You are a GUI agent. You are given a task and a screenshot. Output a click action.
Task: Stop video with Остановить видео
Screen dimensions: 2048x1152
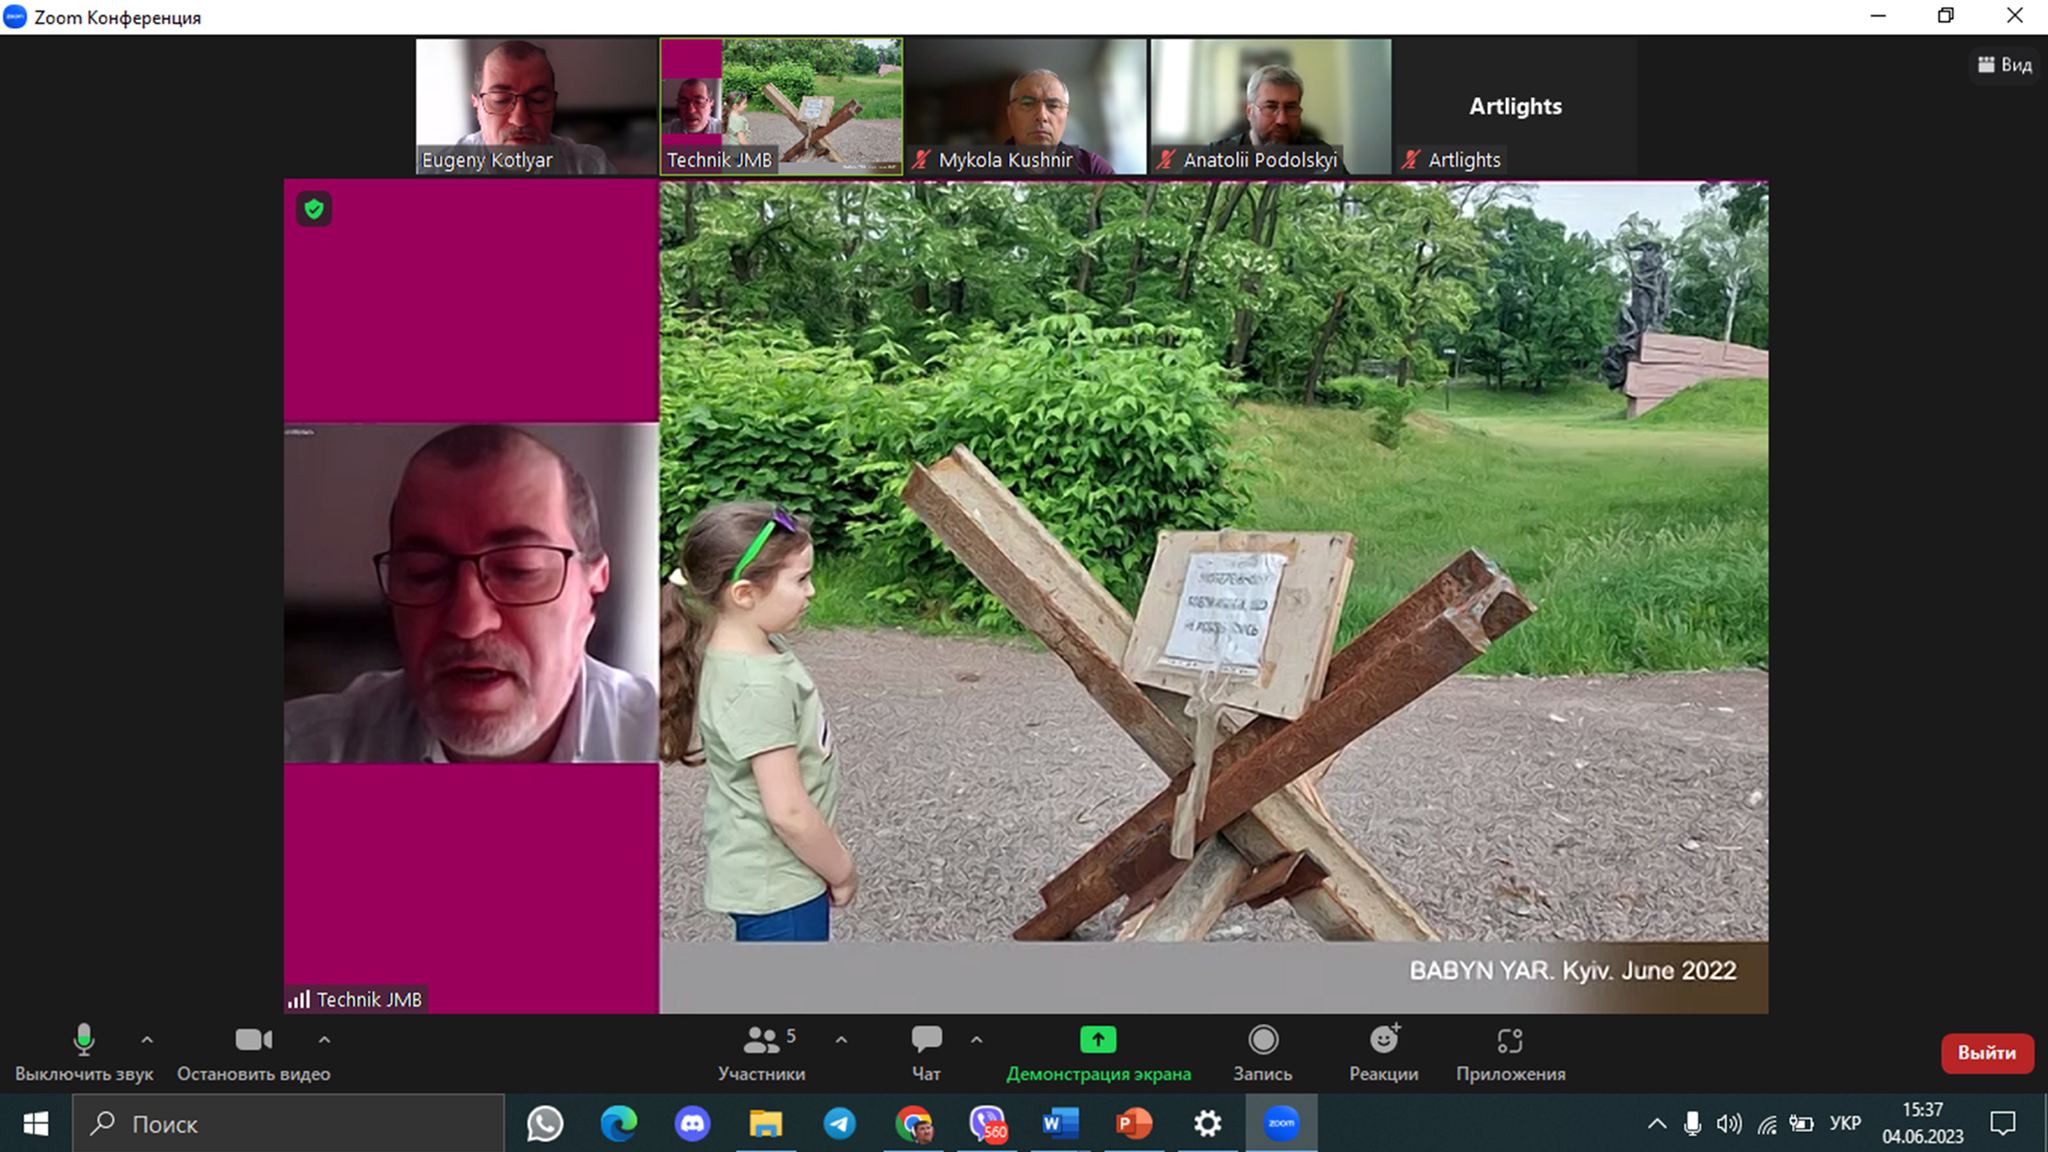click(x=253, y=1041)
